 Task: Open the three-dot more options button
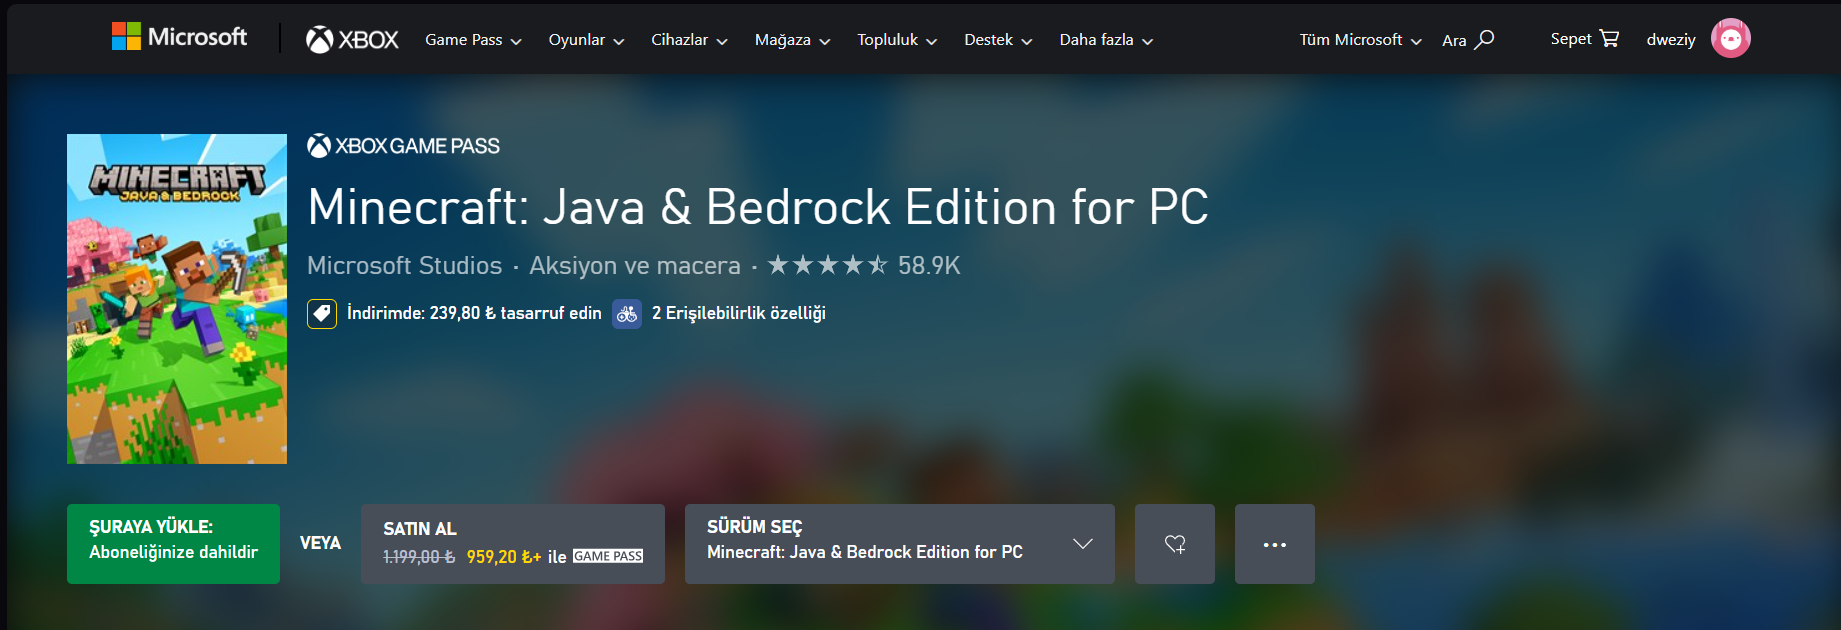pos(1275,544)
